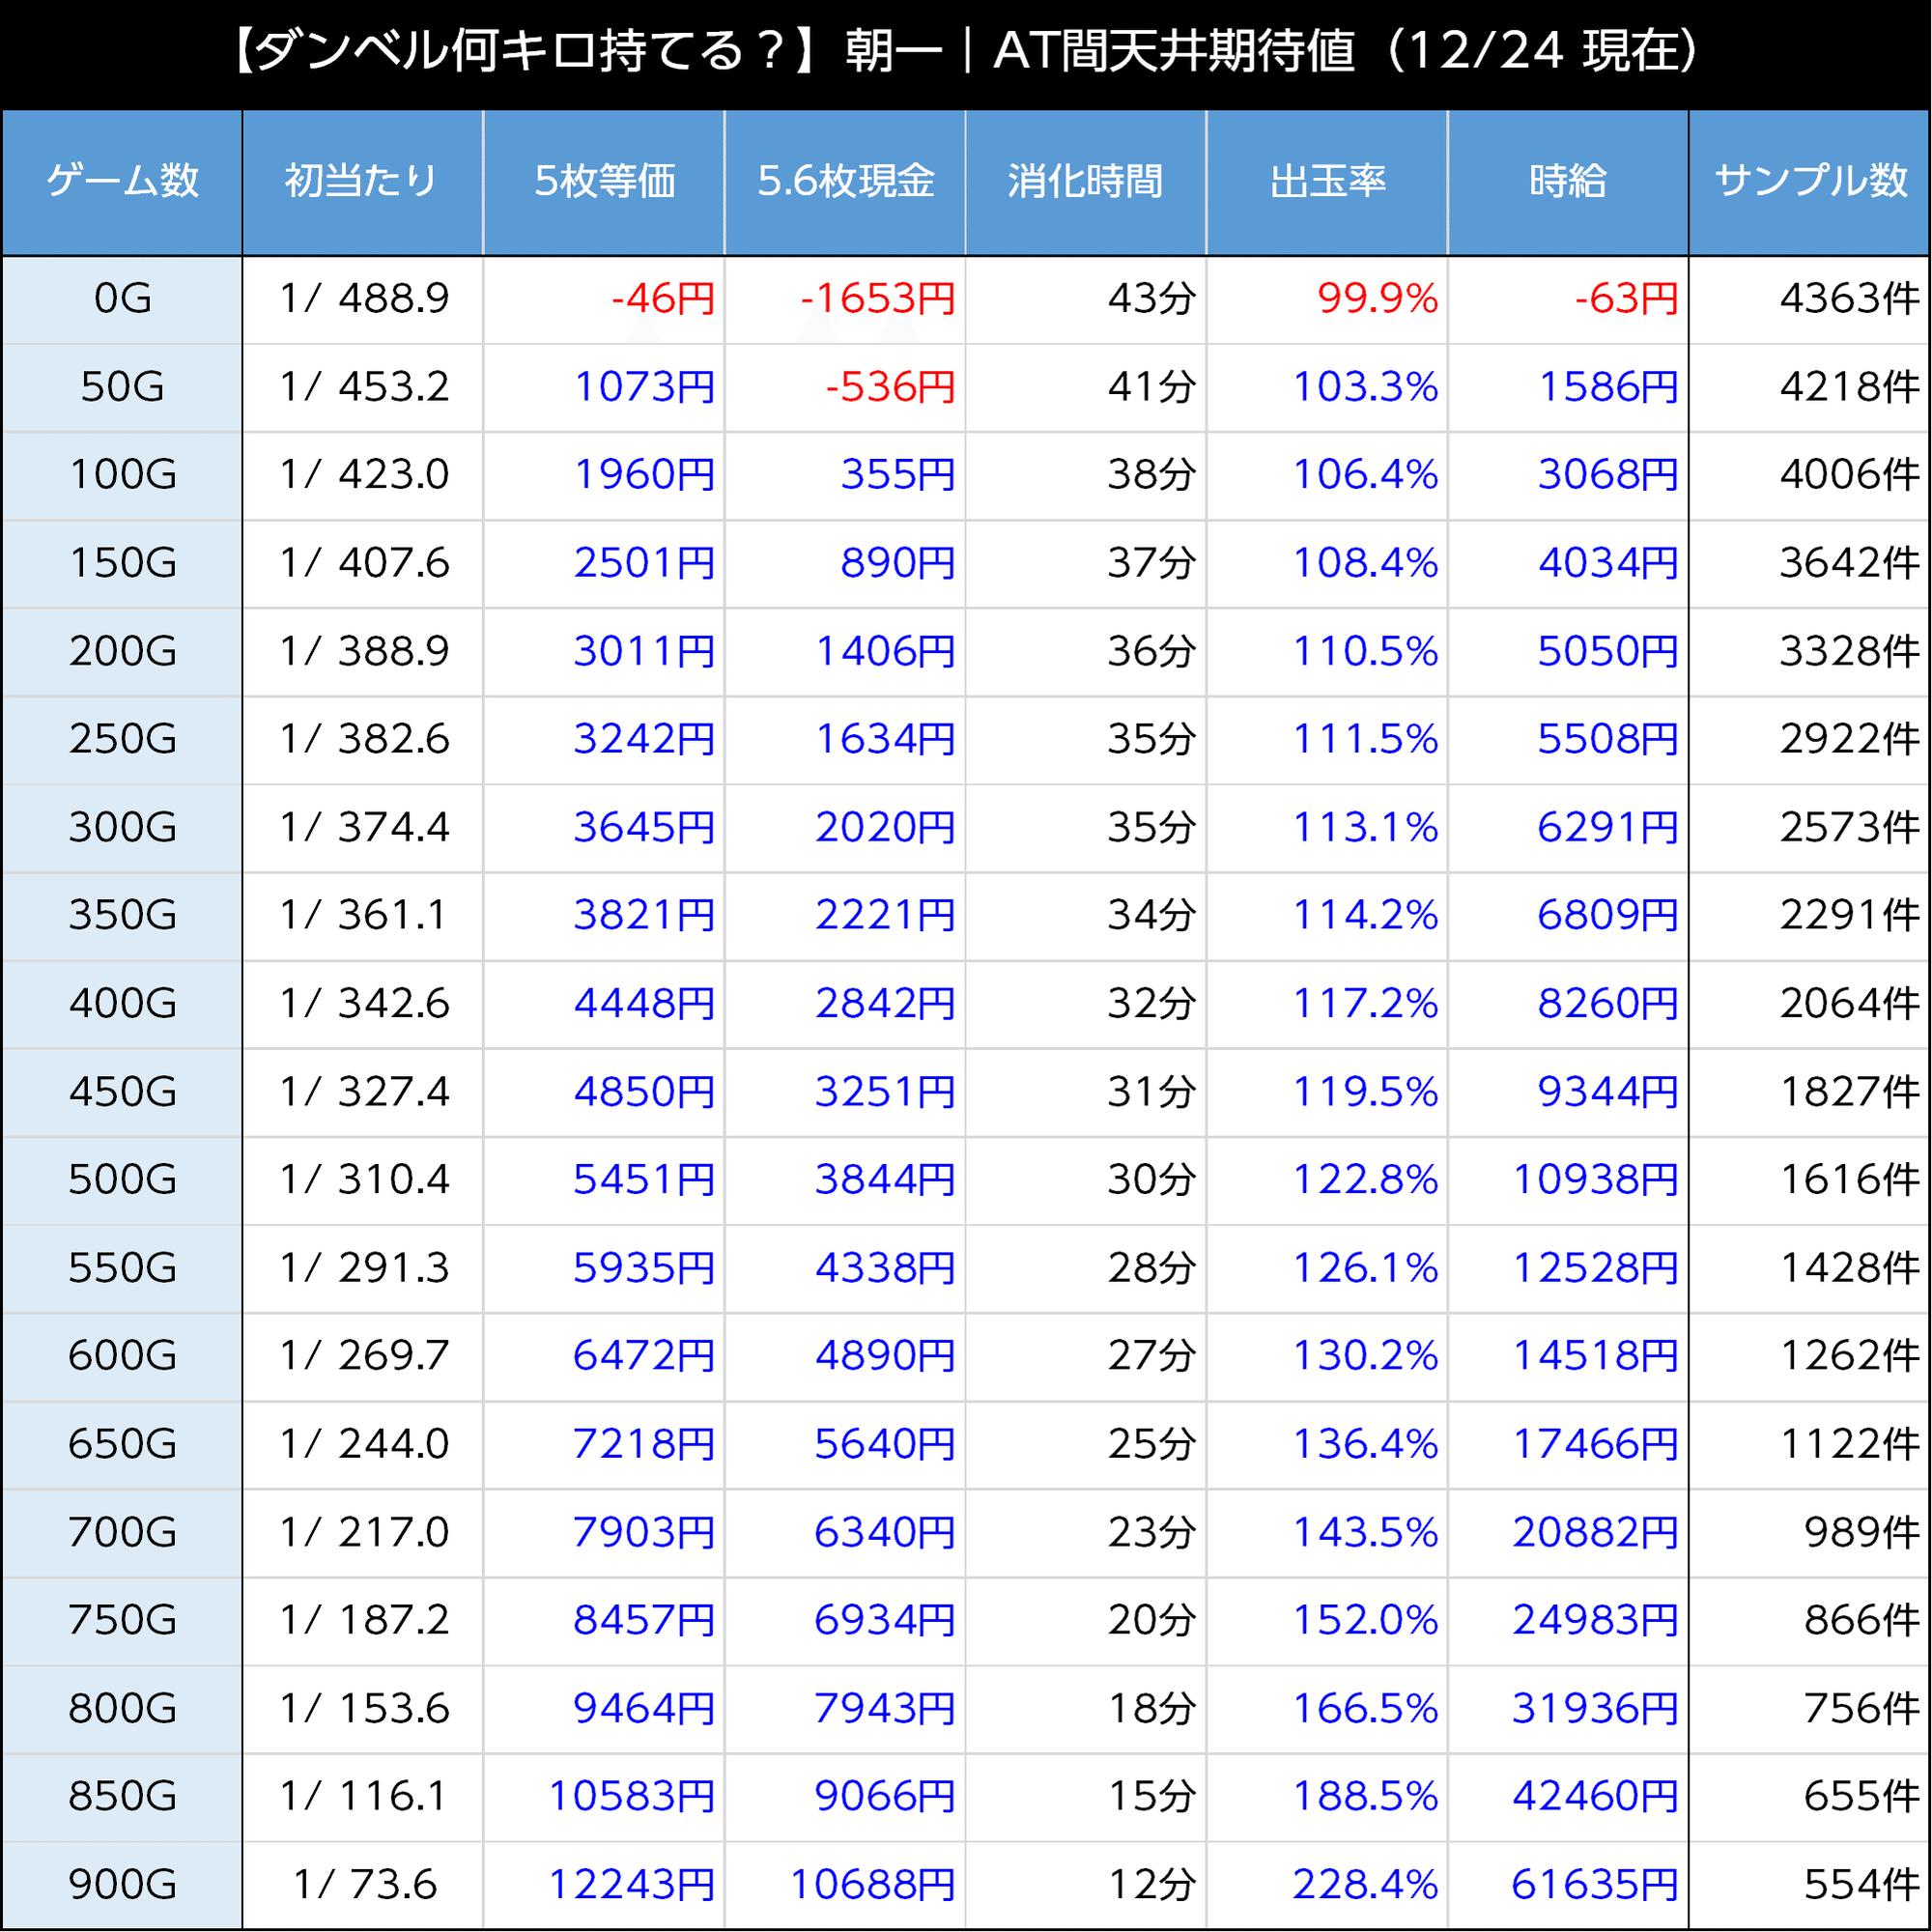Image resolution: width=1932 pixels, height=1932 pixels.
Task: Select the 400G row label
Action: [x=122, y=1005]
